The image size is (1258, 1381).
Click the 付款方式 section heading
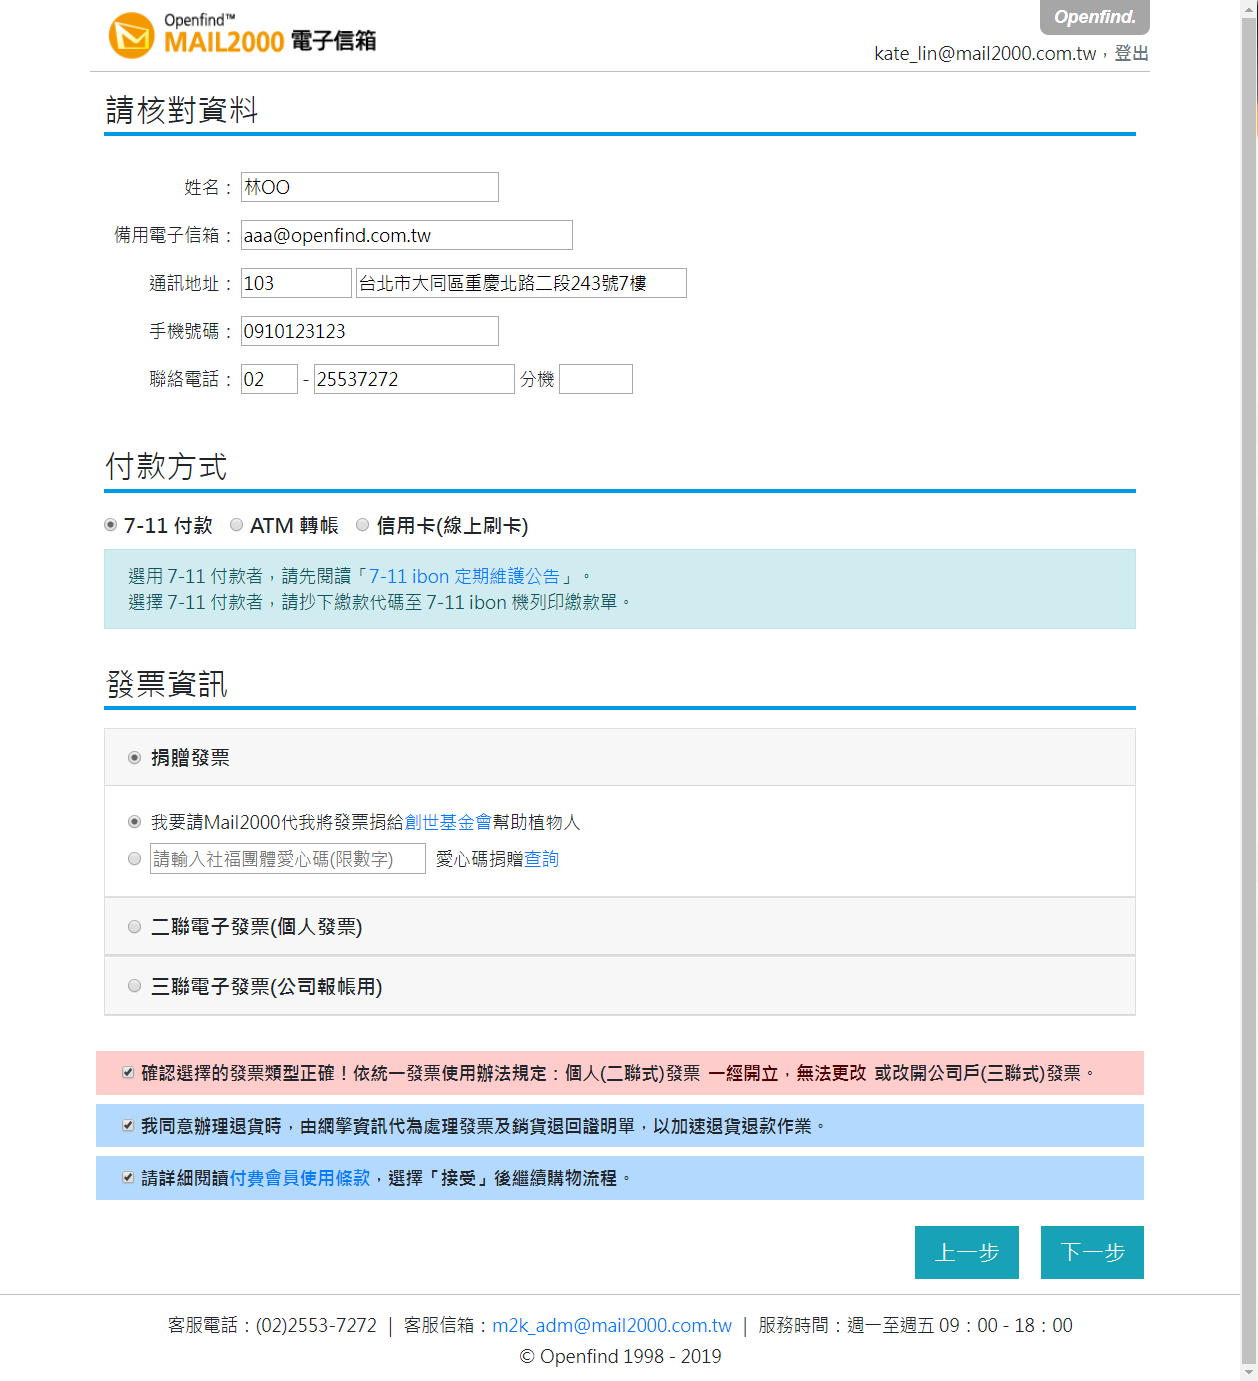[167, 467]
